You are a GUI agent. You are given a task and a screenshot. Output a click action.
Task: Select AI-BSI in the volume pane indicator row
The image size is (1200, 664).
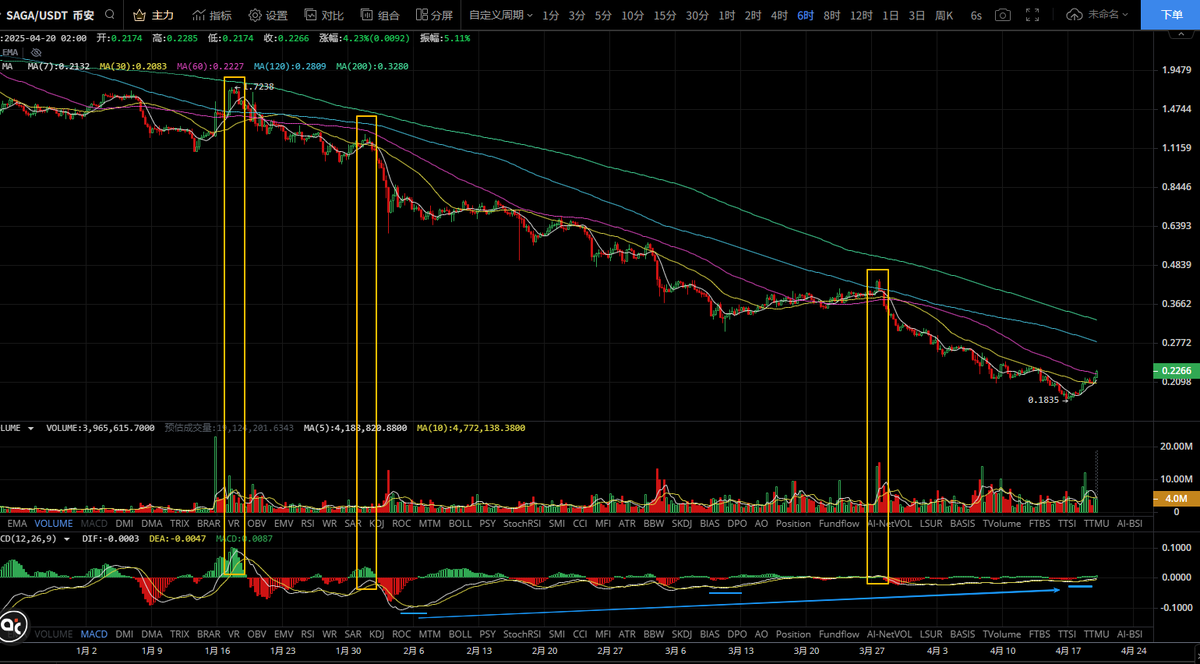tap(1130, 523)
